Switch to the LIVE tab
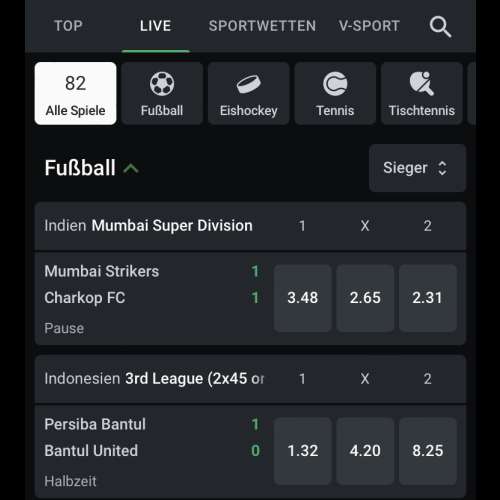The width and height of the screenshot is (500, 500). [x=156, y=26]
